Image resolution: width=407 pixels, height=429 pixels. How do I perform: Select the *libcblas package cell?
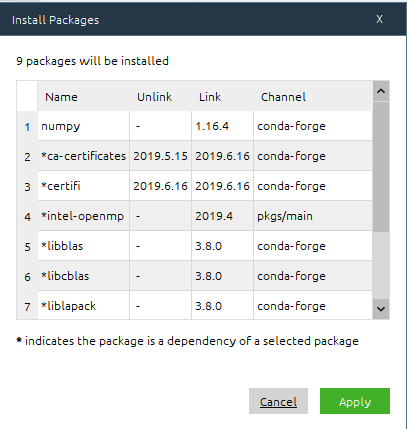pyautogui.click(x=83, y=276)
